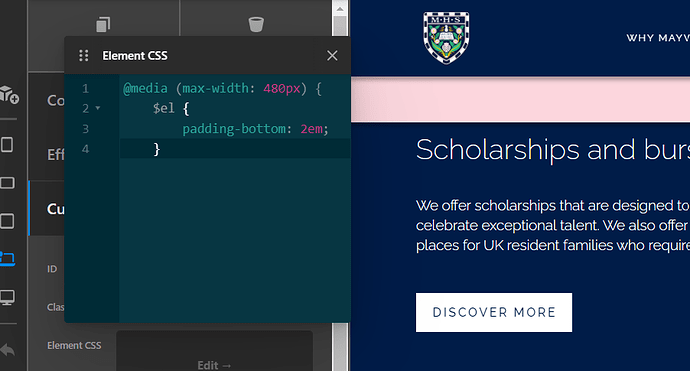
Task: Close the Element CSS editor panel
Action: (332, 55)
